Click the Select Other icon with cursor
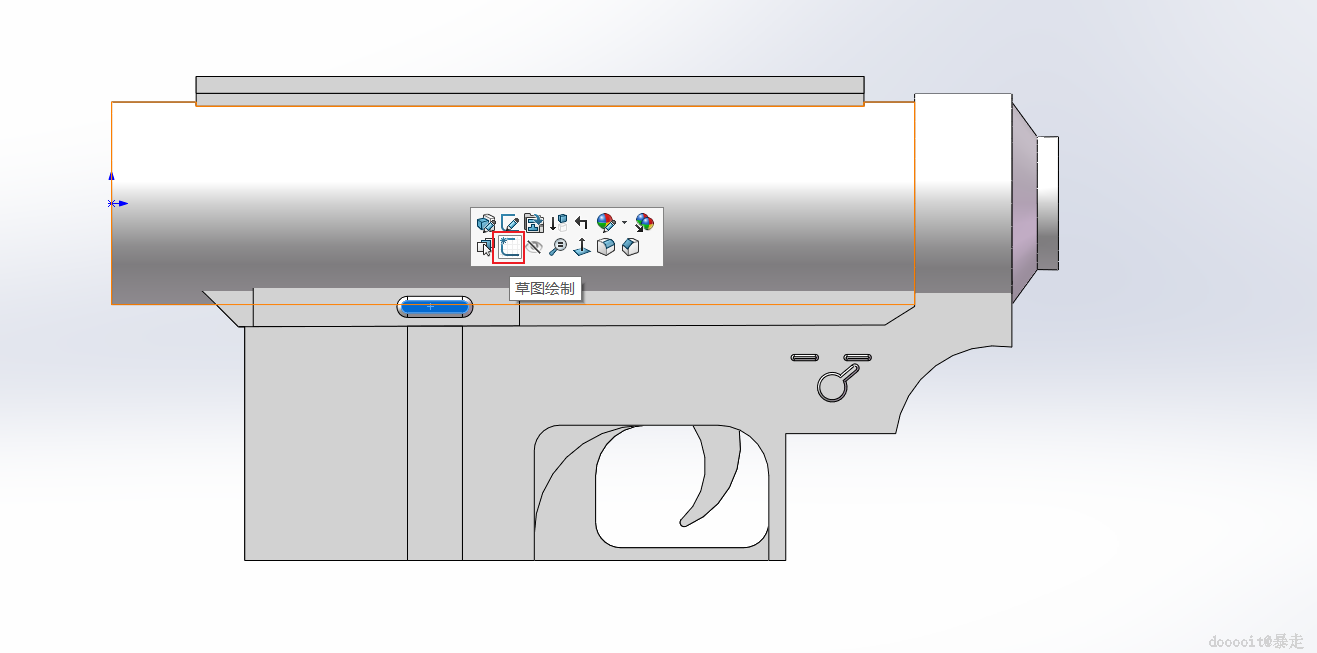Screen dimensions: 1317x653 point(485,246)
